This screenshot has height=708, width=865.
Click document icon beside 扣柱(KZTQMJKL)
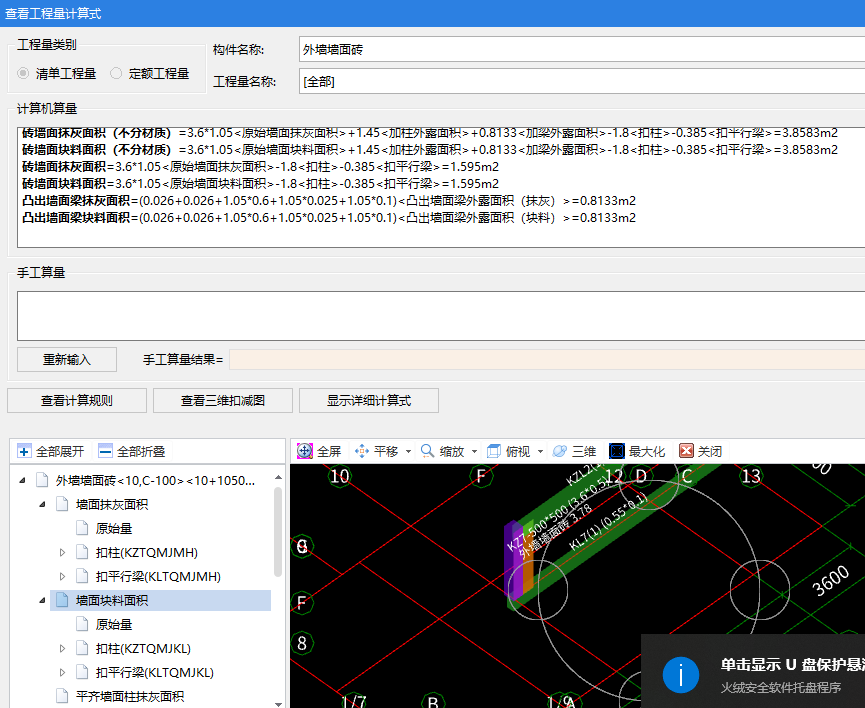pos(82,648)
